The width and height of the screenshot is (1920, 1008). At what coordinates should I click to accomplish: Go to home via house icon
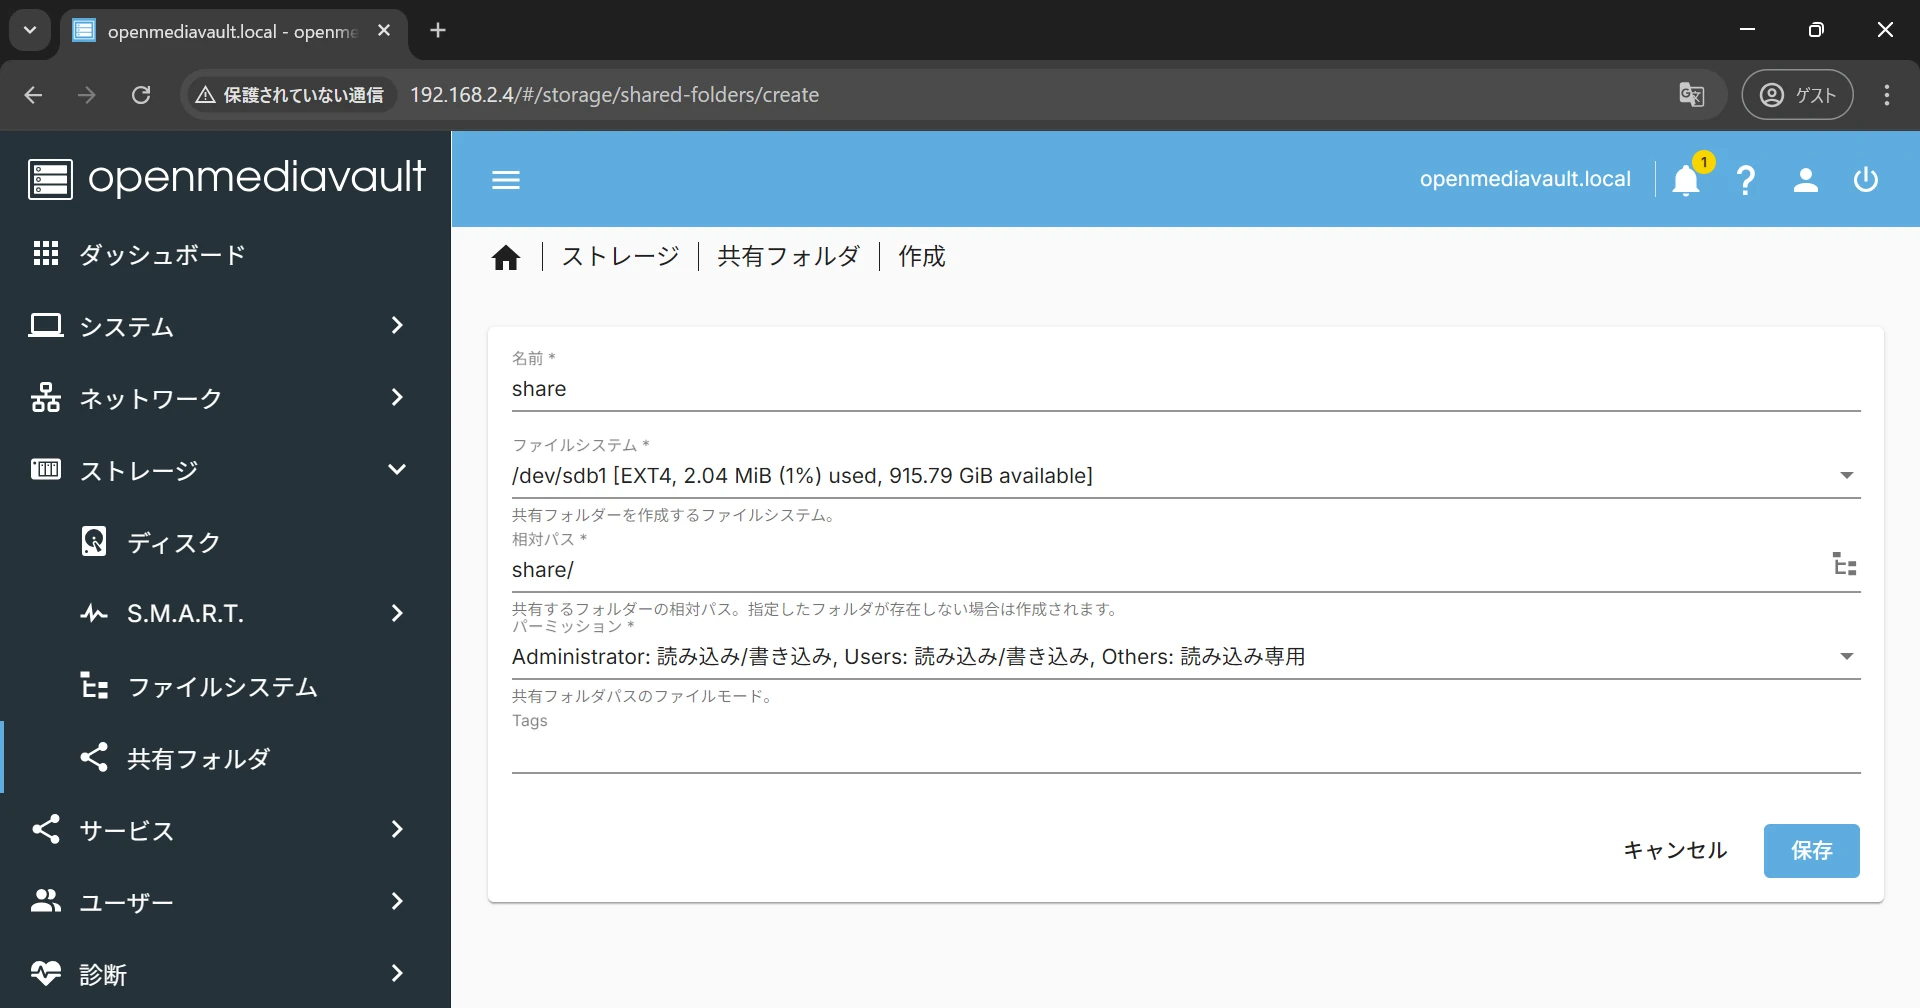[506, 258]
